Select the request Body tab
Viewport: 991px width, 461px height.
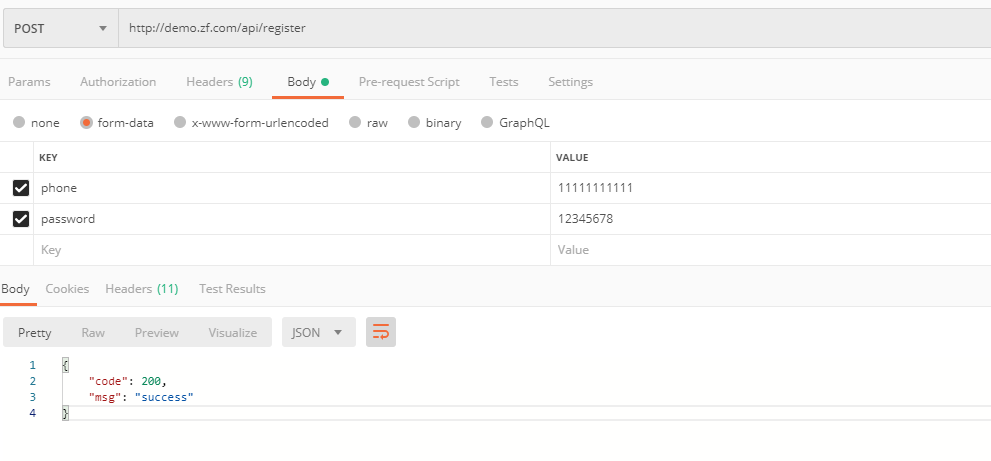click(x=308, y=82)
